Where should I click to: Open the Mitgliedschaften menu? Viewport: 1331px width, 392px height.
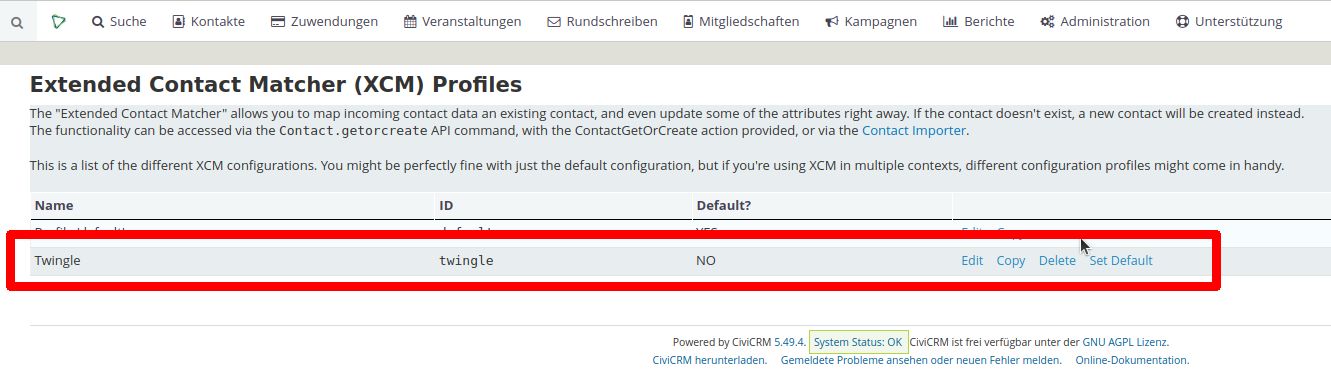coord(741,21)
